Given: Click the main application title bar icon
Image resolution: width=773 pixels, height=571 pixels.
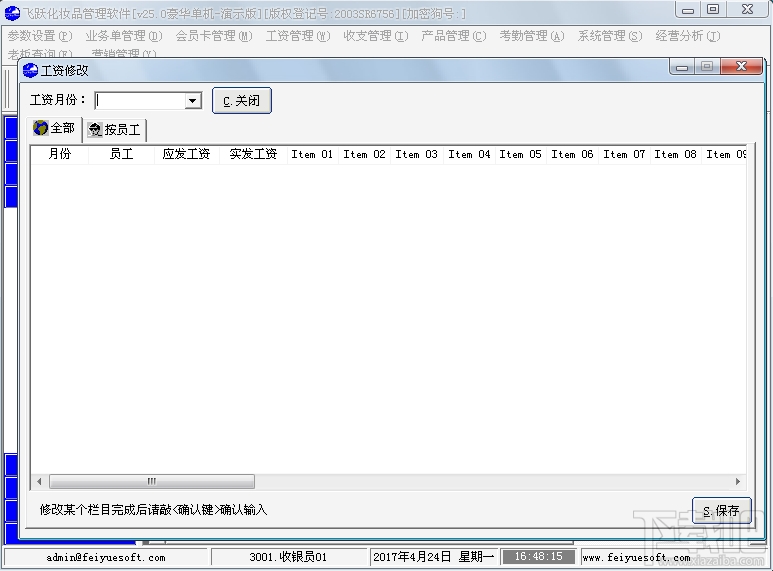Looking at the screenshot, I should point(12,13).
